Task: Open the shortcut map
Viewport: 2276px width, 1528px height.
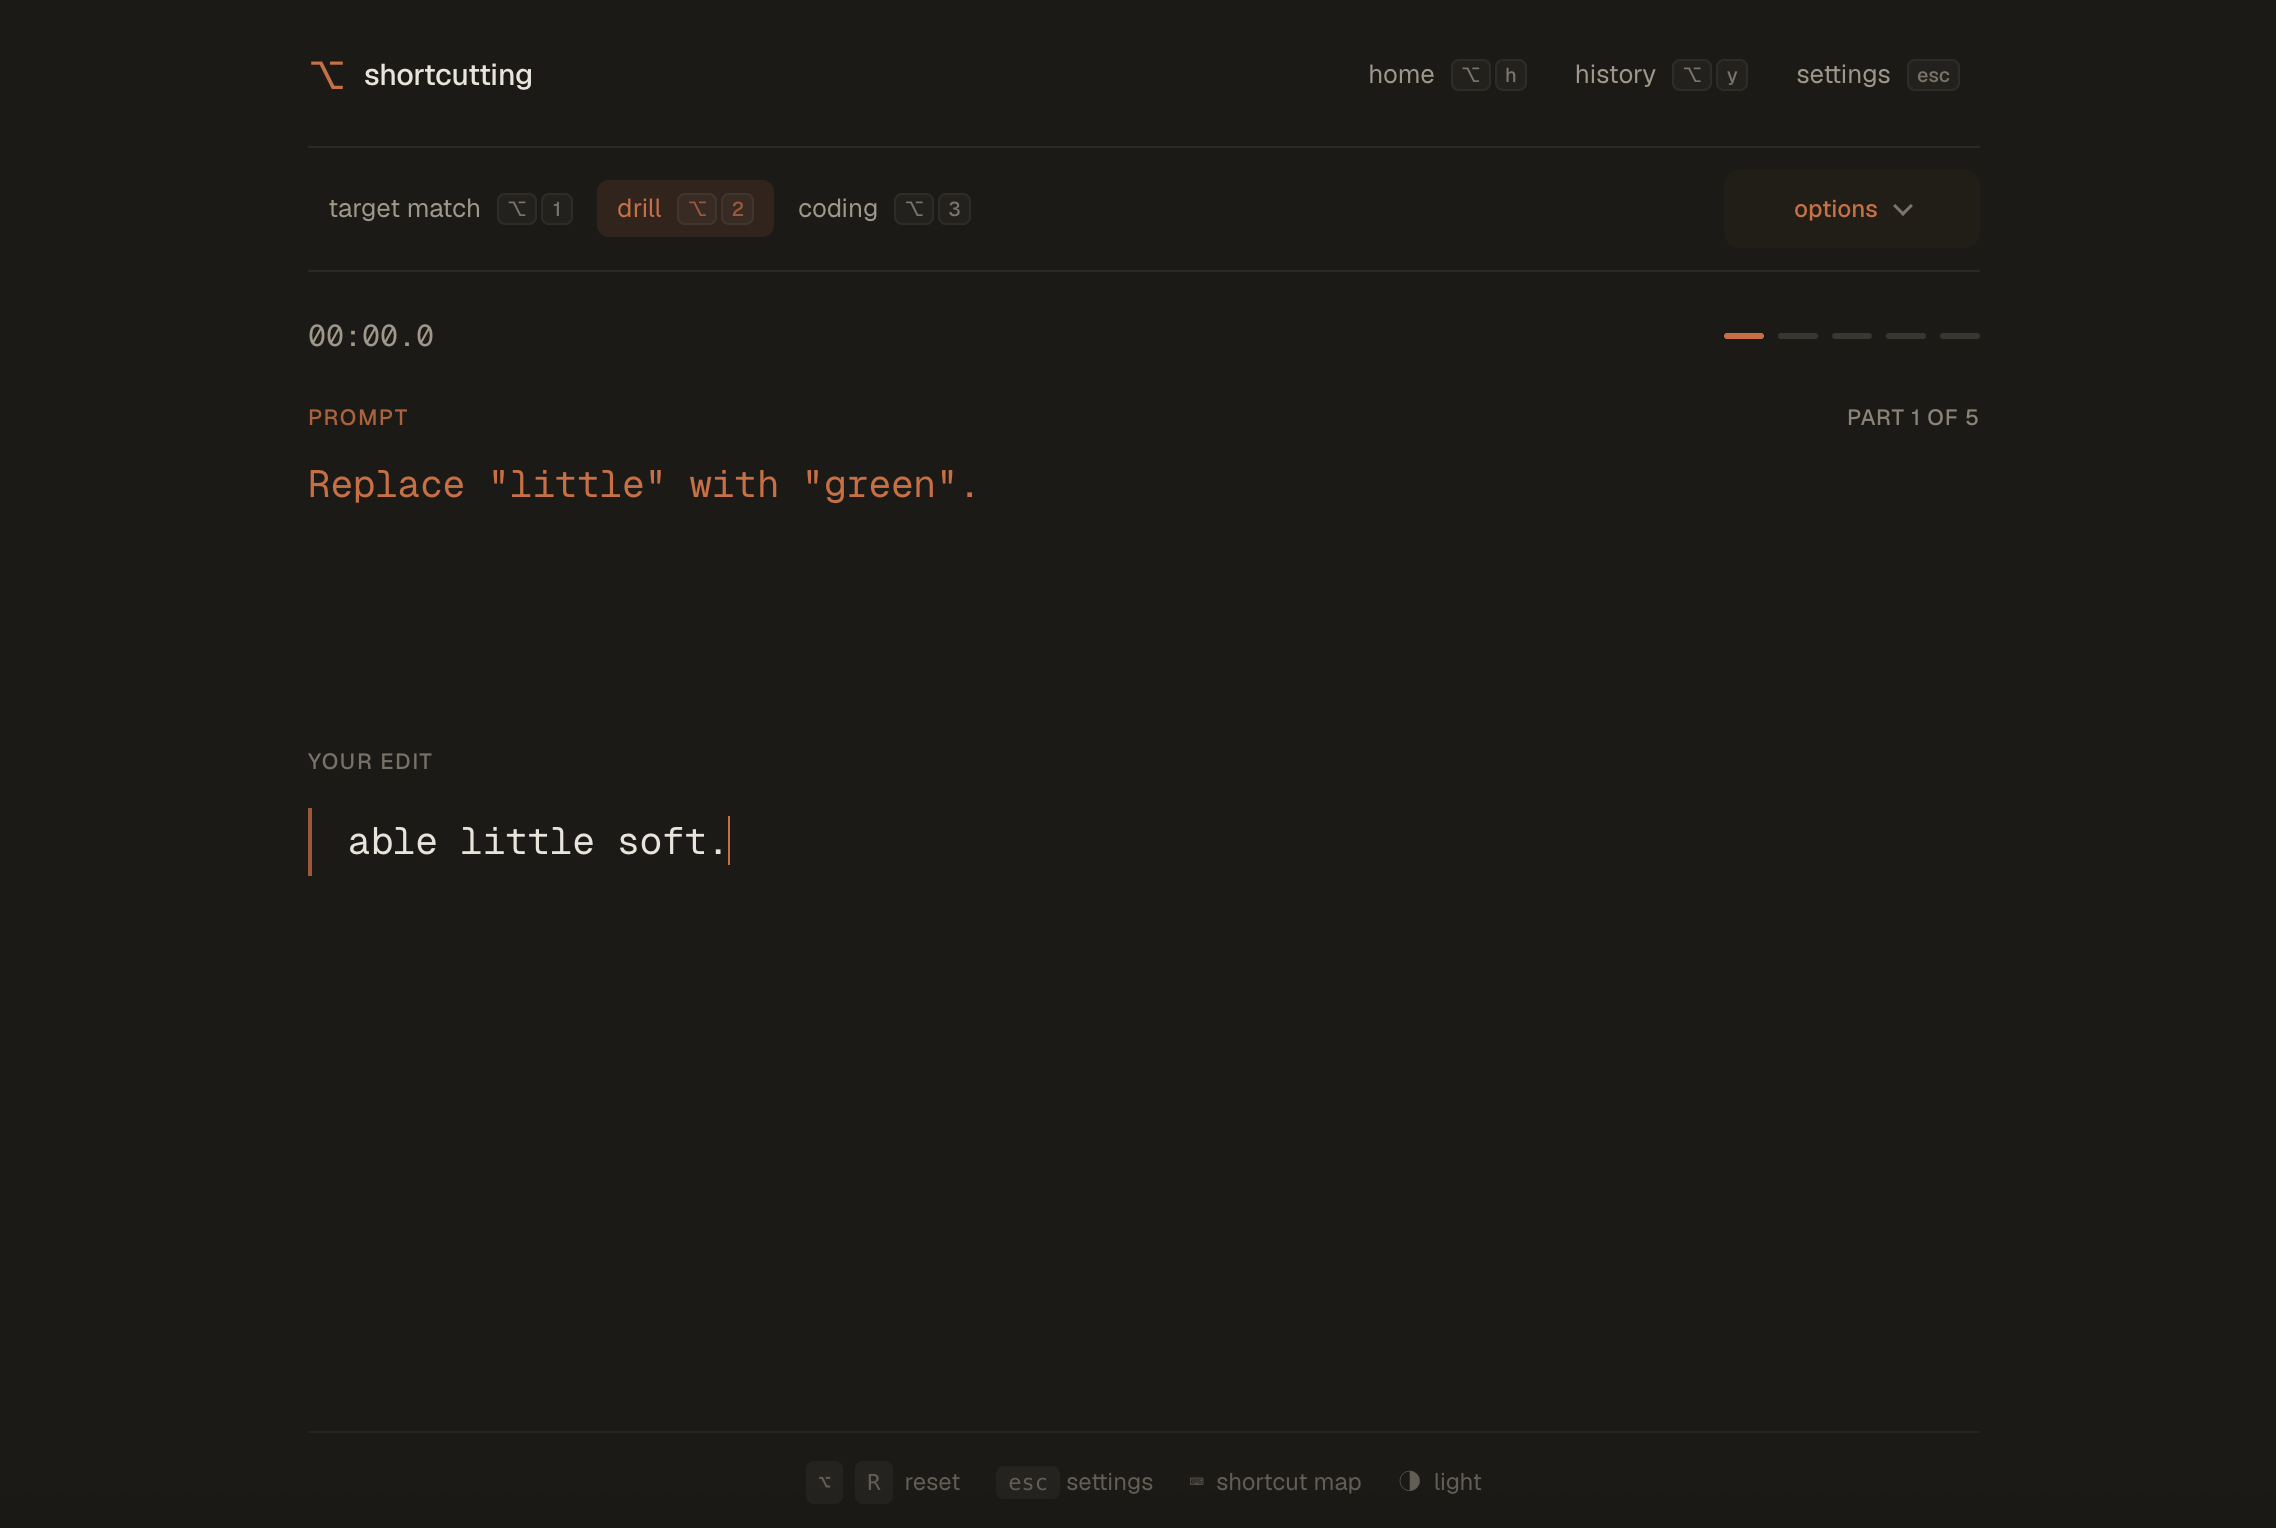Action: (x=1288, y=1482)
